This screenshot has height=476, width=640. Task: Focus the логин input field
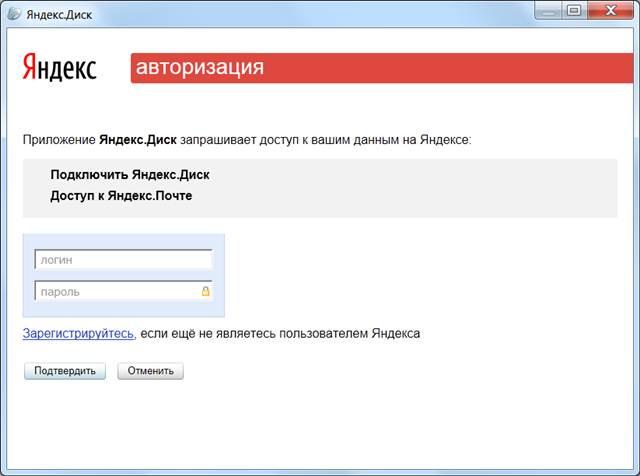coord(123,260)
